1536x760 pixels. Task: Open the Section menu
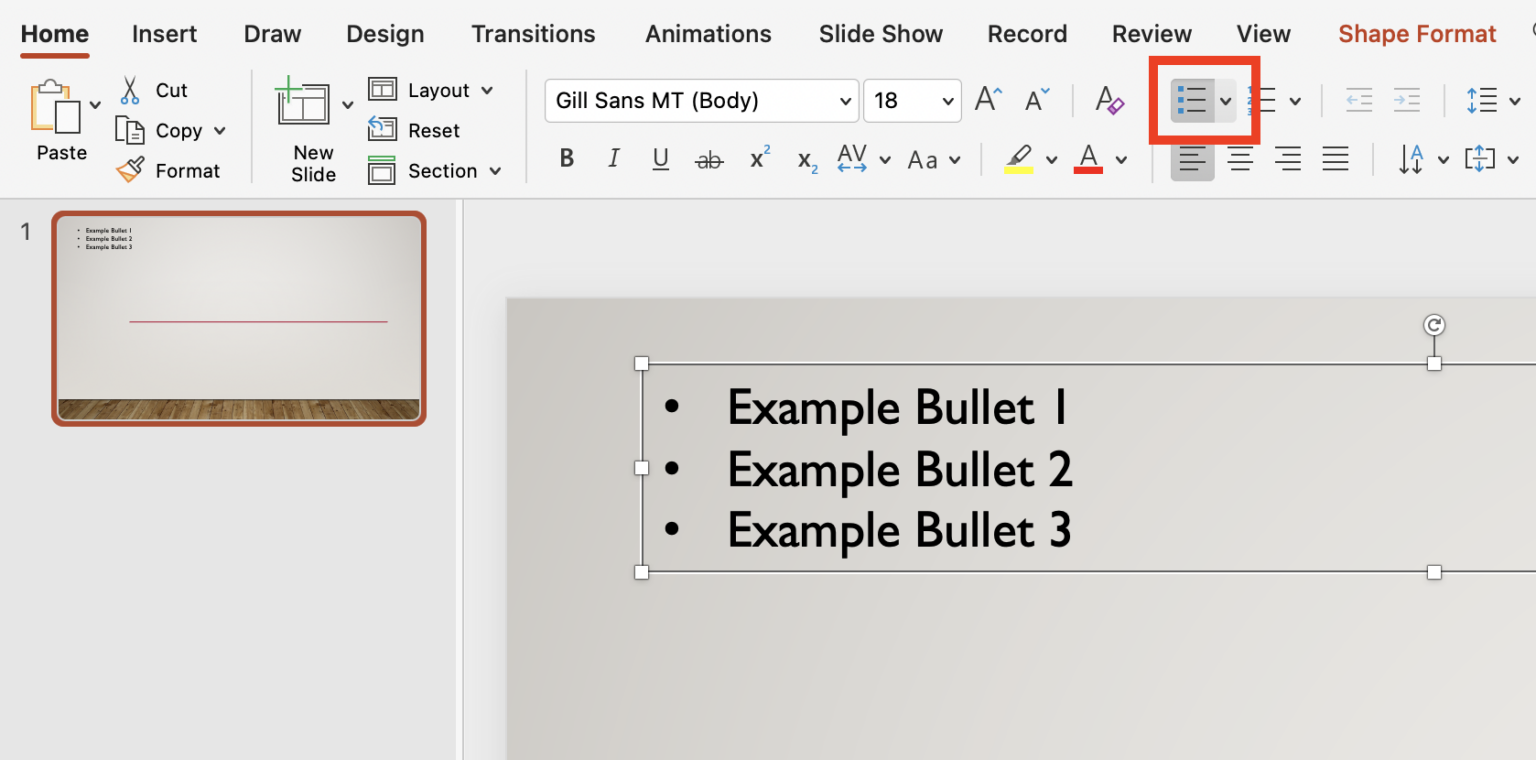[x=435, y=171]
